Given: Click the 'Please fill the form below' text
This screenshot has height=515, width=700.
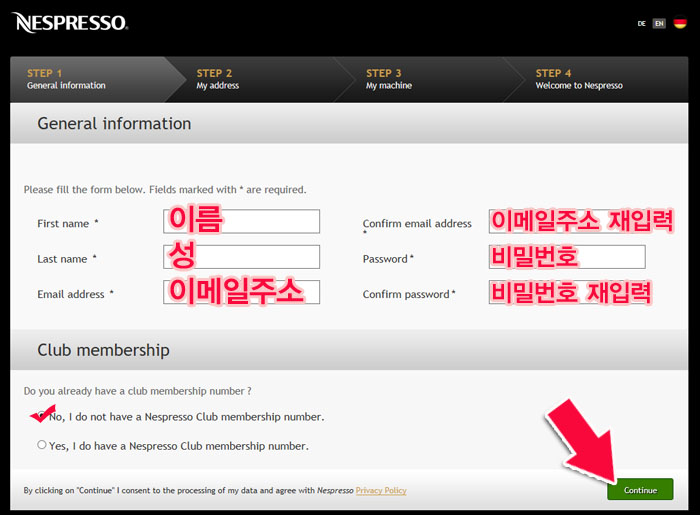Looking at the screenshot, I should coord(165,190).
